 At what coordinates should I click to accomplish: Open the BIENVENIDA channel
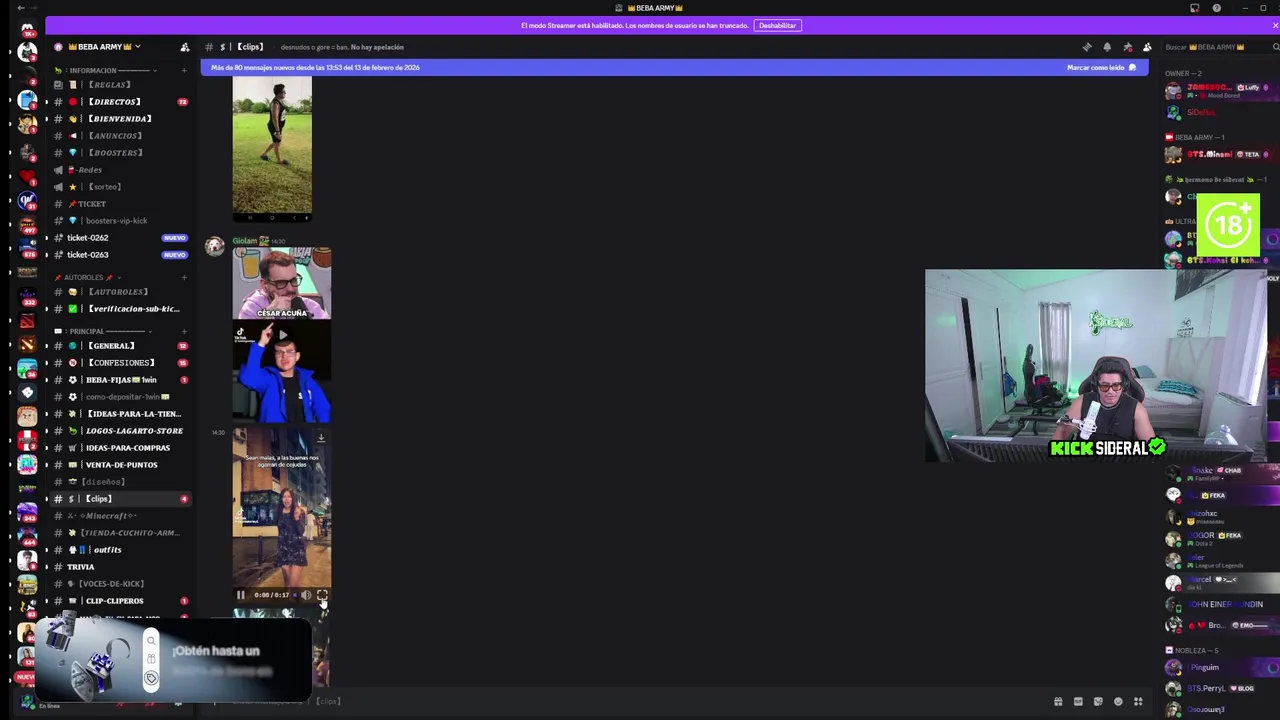click(x=120, y=119)
